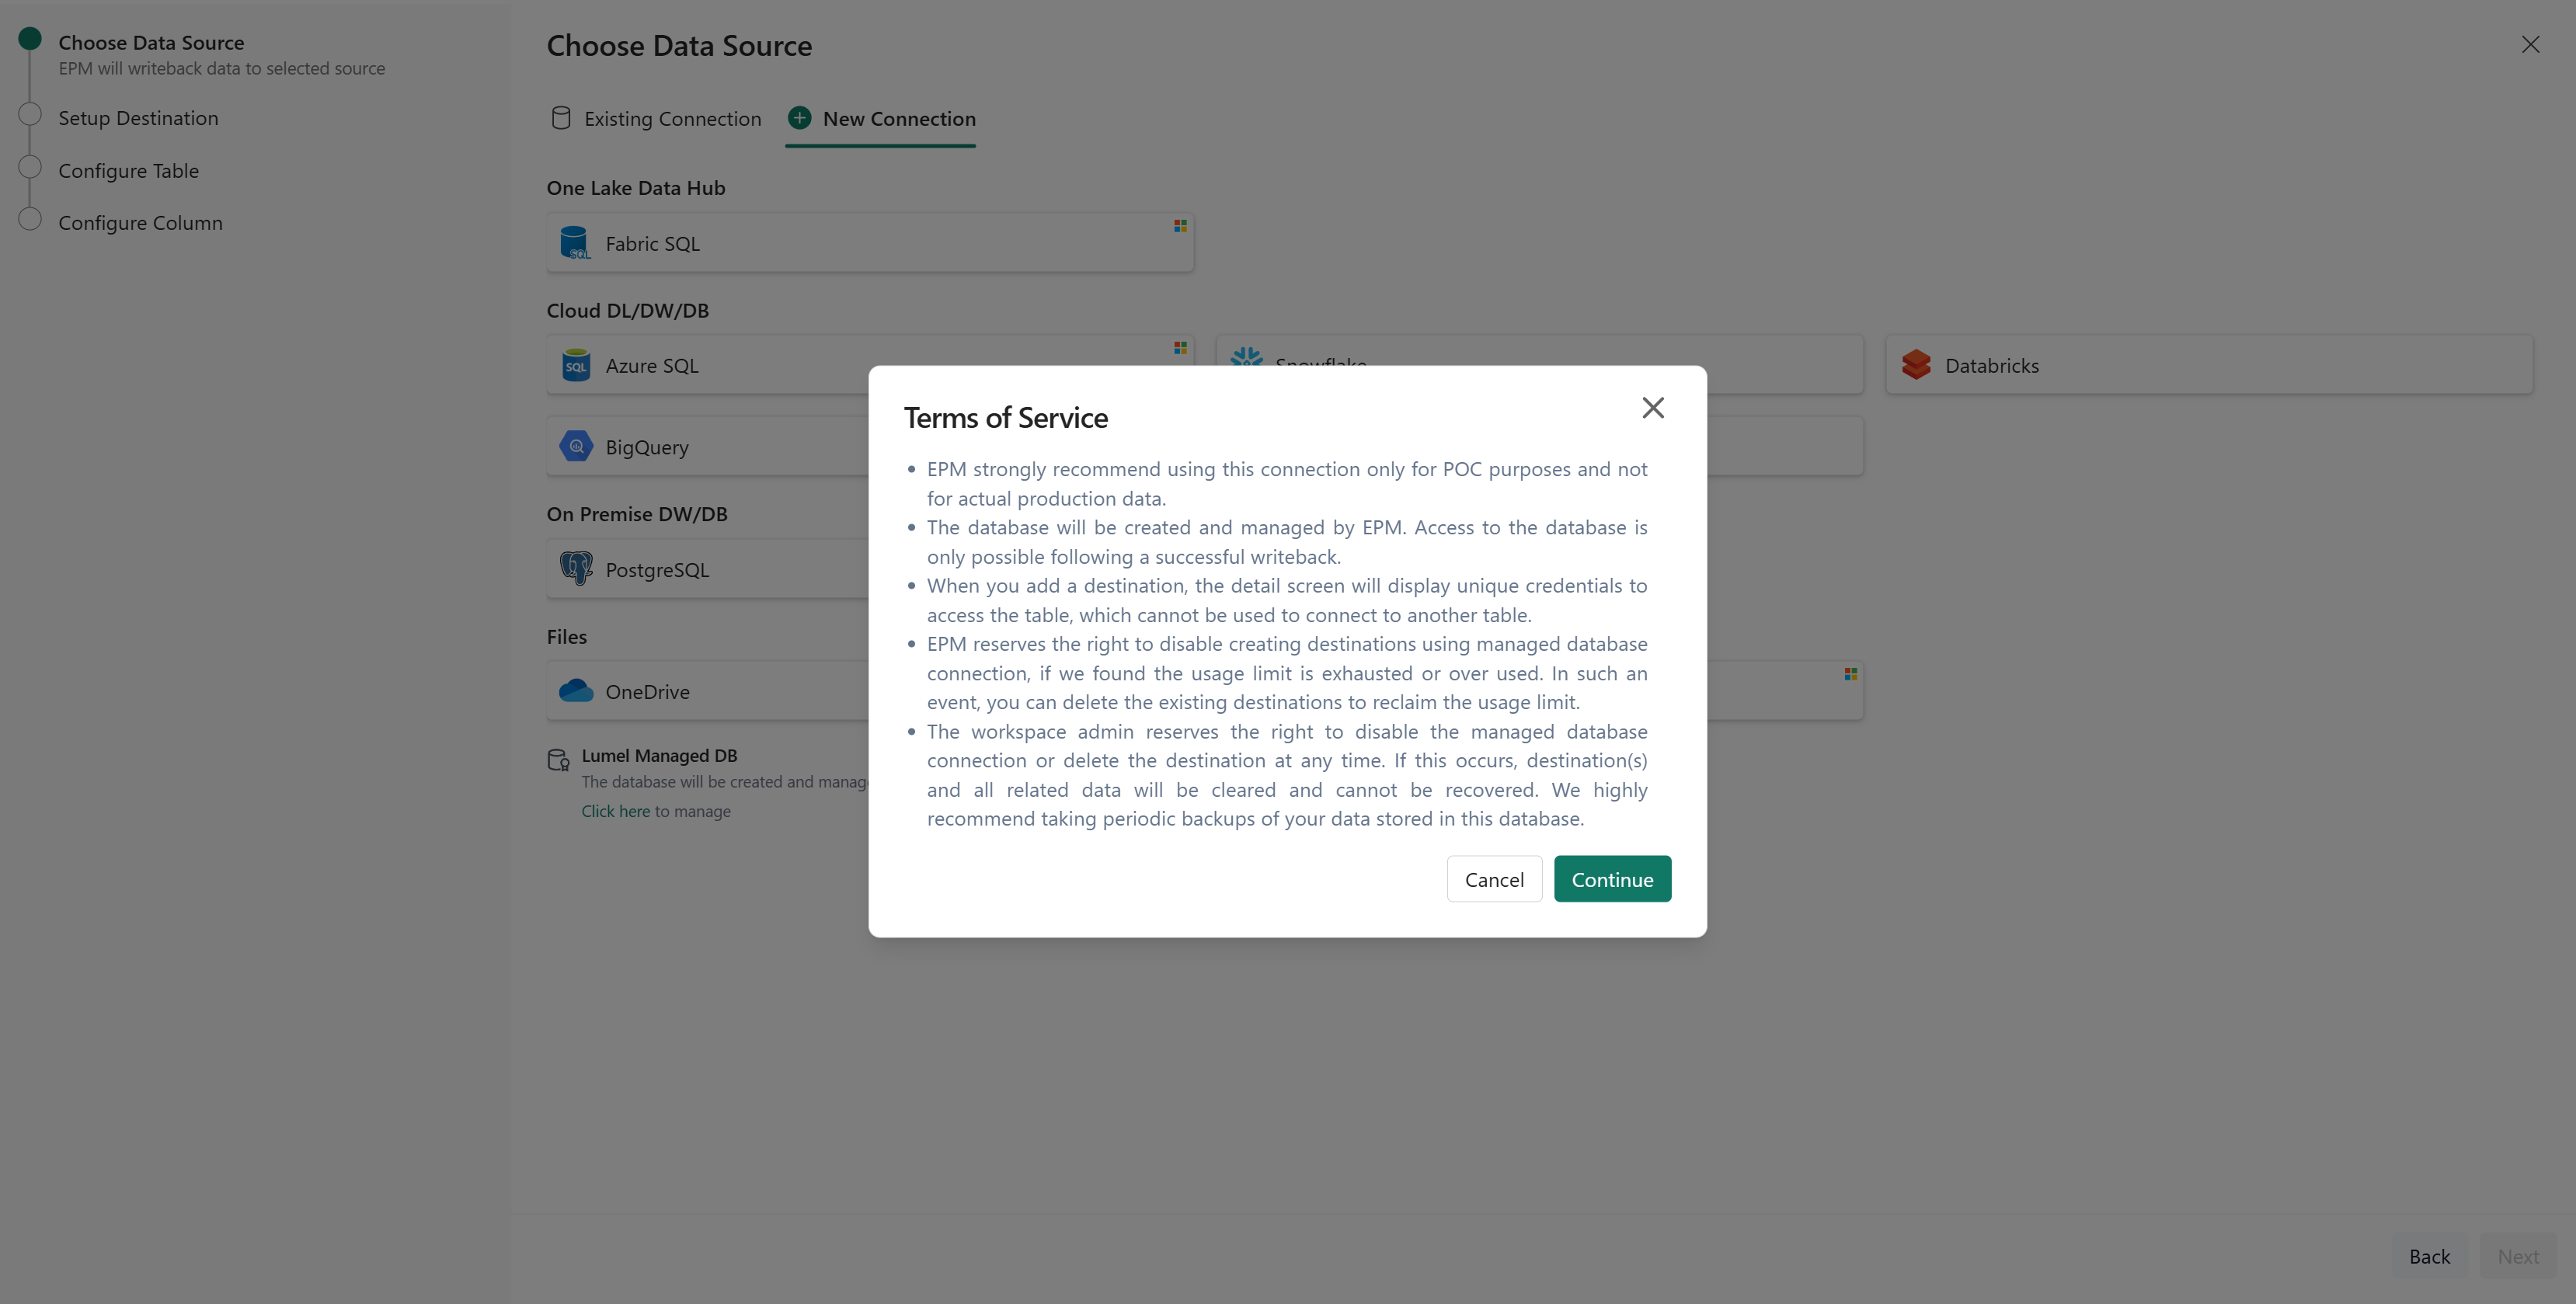Select the OneDrive cloud icon
Screen dimensions: 2576x1304
click(576, 691)
